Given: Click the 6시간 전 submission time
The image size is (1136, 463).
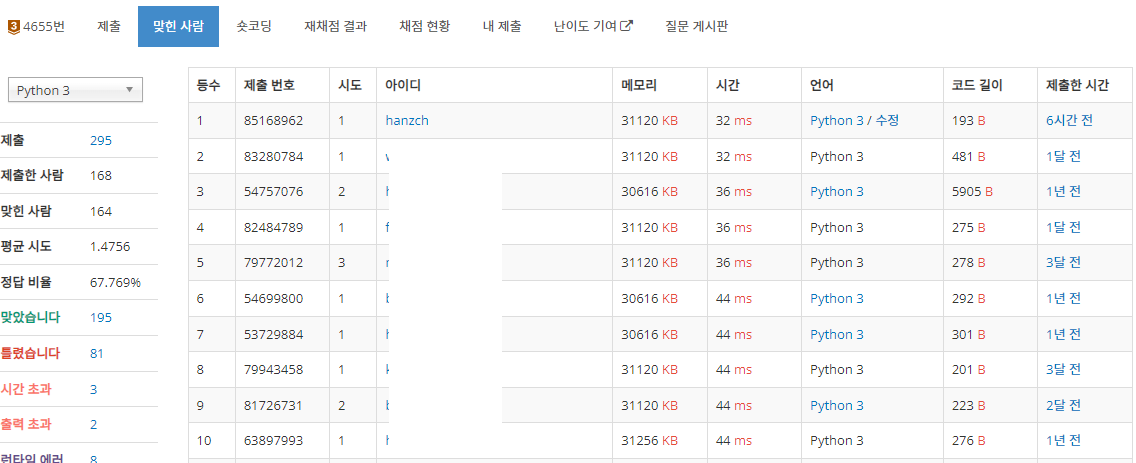Looking at the screenshot, I should (x=1069, y=121).
